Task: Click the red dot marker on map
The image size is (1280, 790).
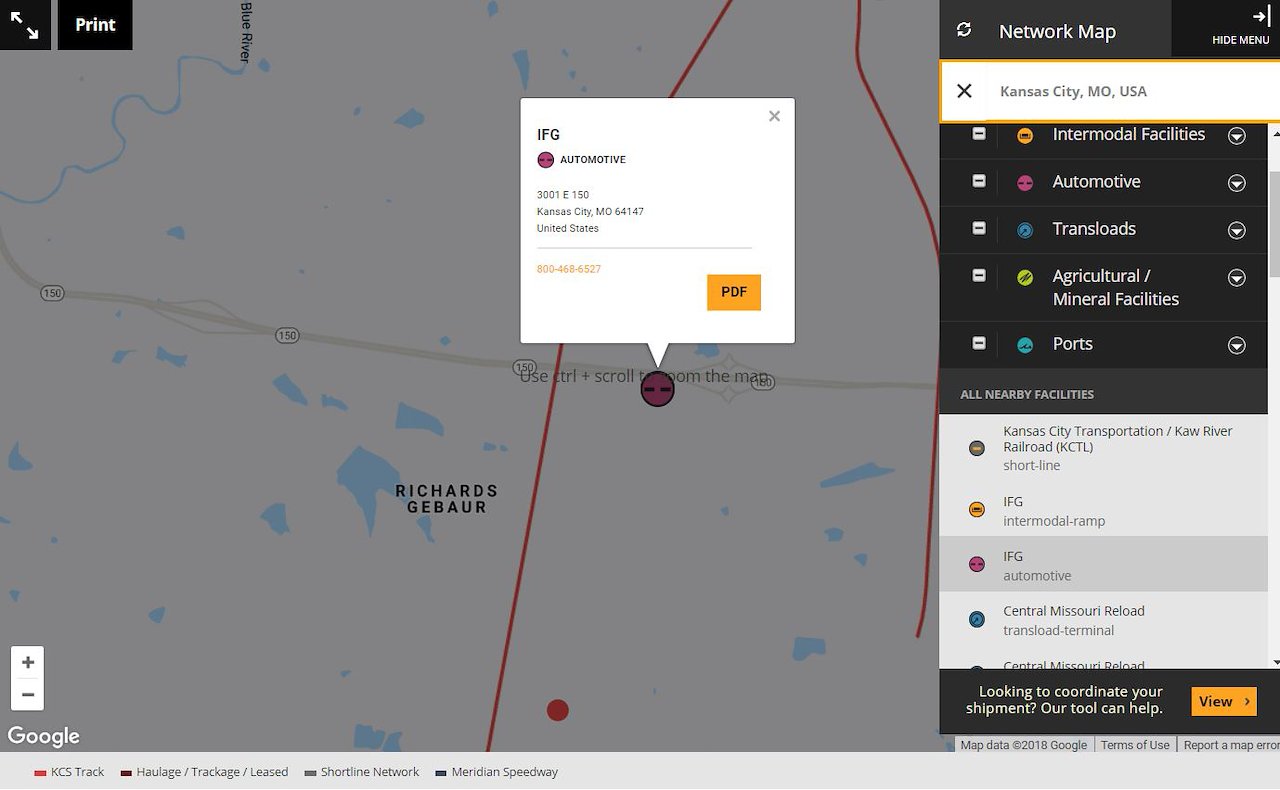Action: tap(558, 710)
